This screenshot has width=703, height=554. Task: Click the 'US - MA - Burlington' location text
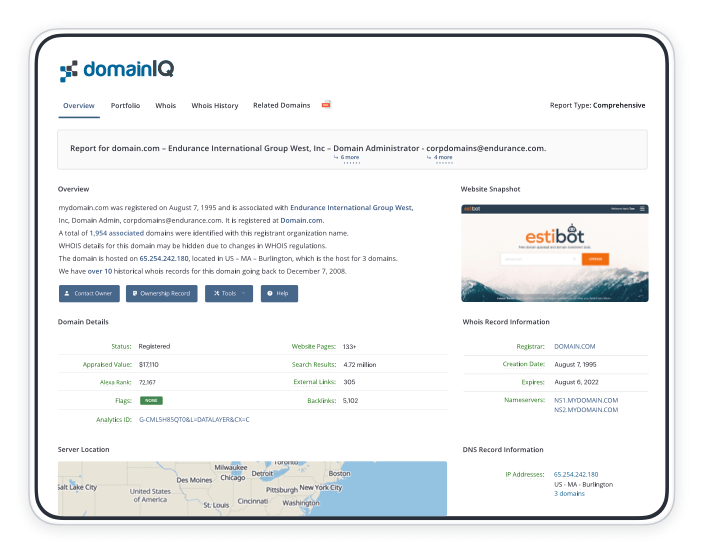click(x=583, y=485)
